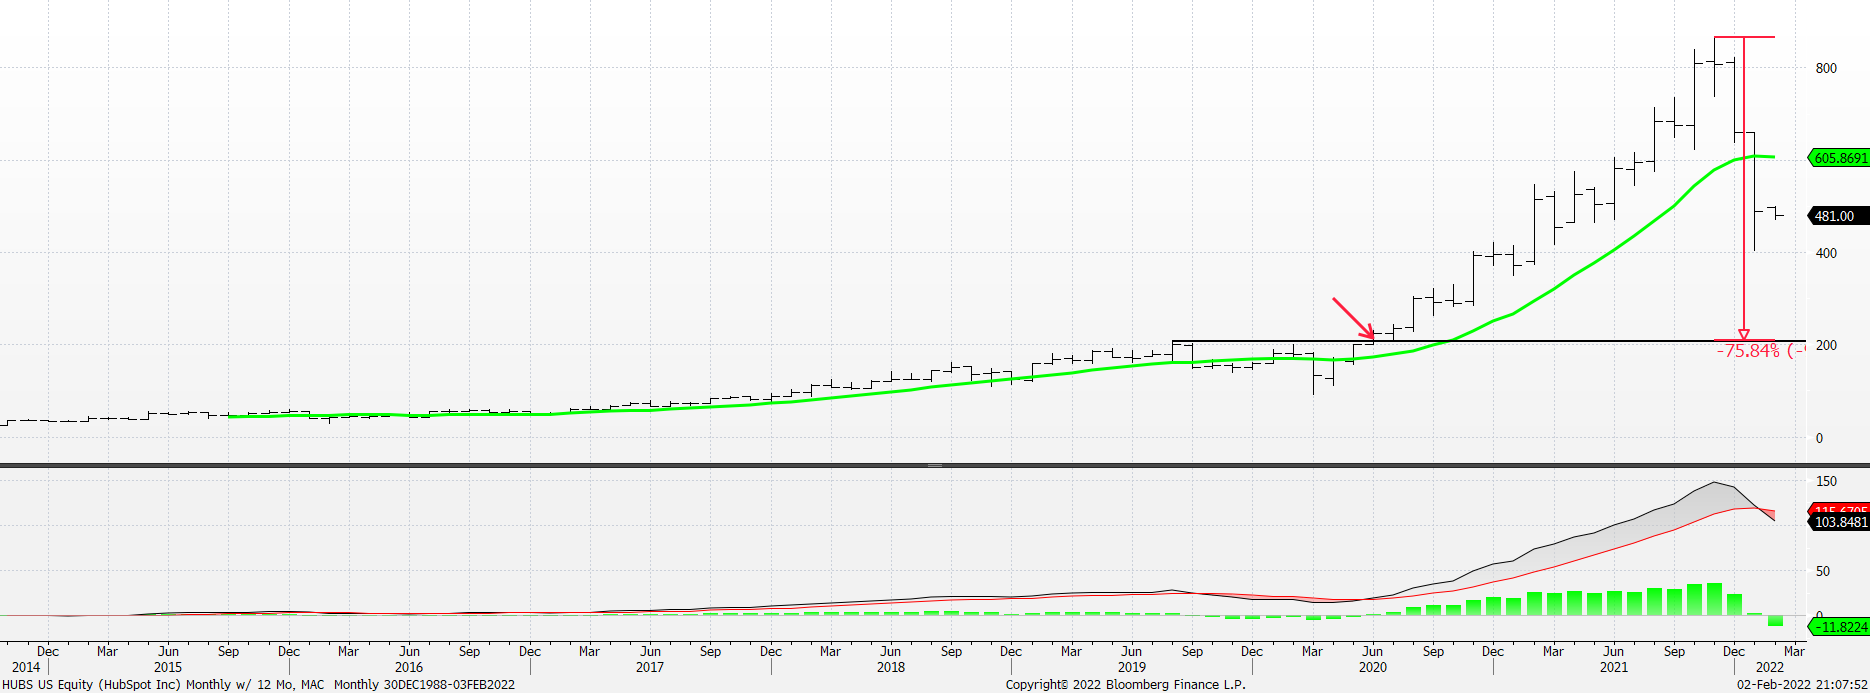Click the Jun label above 2016
This screenshot has height=693, width=1870.
(x=409, y=651)
